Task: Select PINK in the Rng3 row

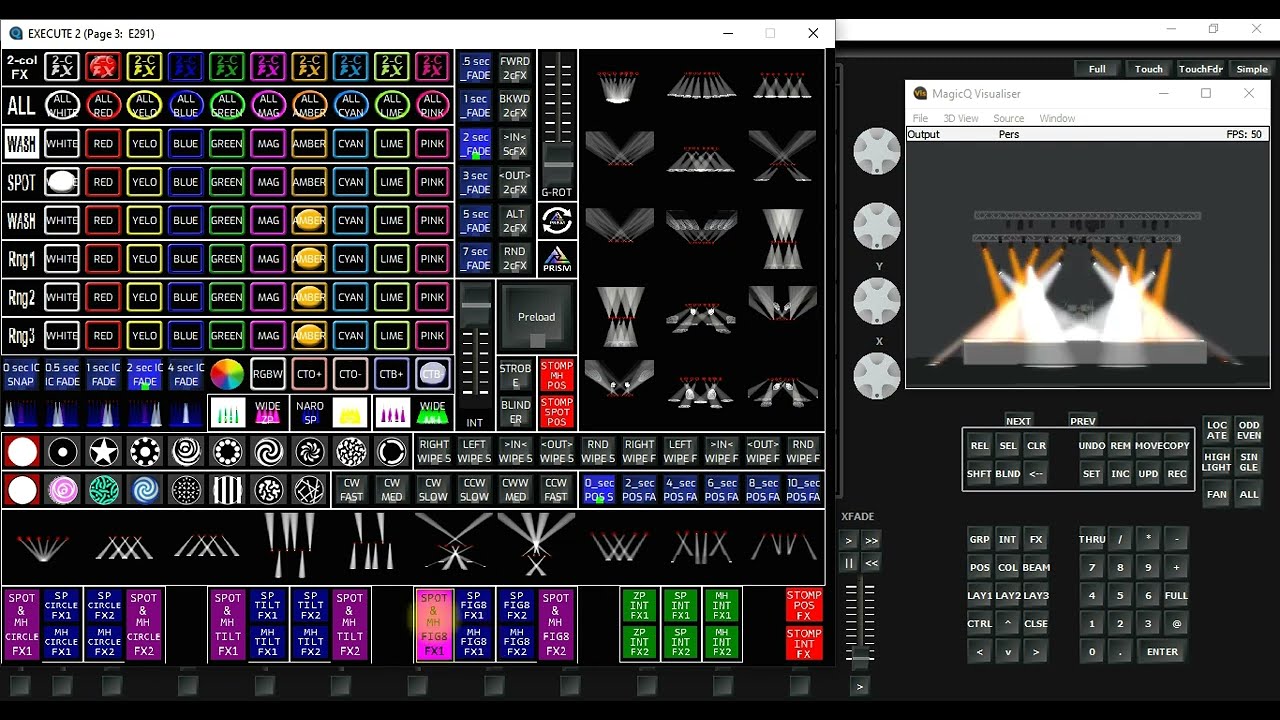Action: pyautogui.click(x=432, y=335)
